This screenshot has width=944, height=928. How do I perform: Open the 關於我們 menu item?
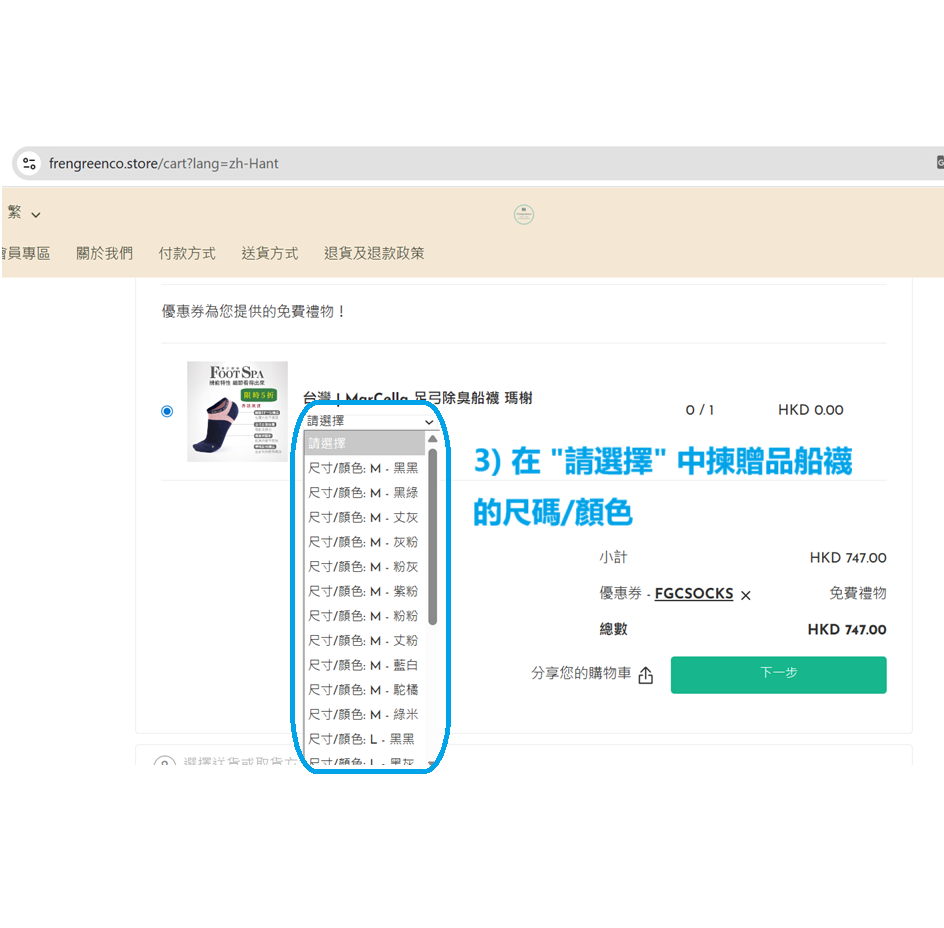104,254
